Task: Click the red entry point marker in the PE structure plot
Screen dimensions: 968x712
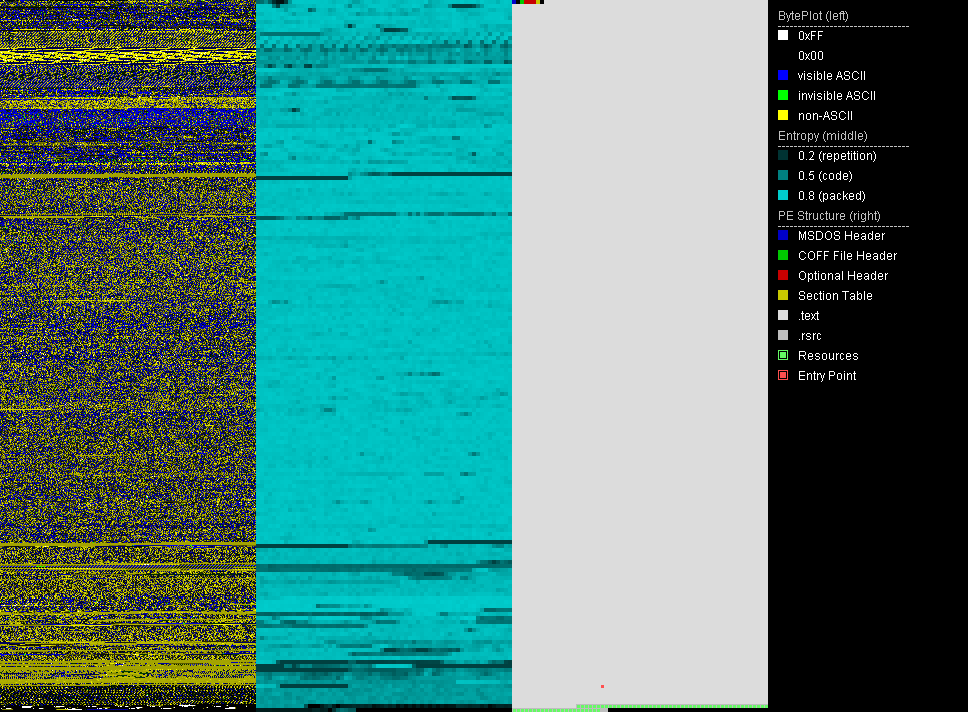Action: [x=602, y=686]
